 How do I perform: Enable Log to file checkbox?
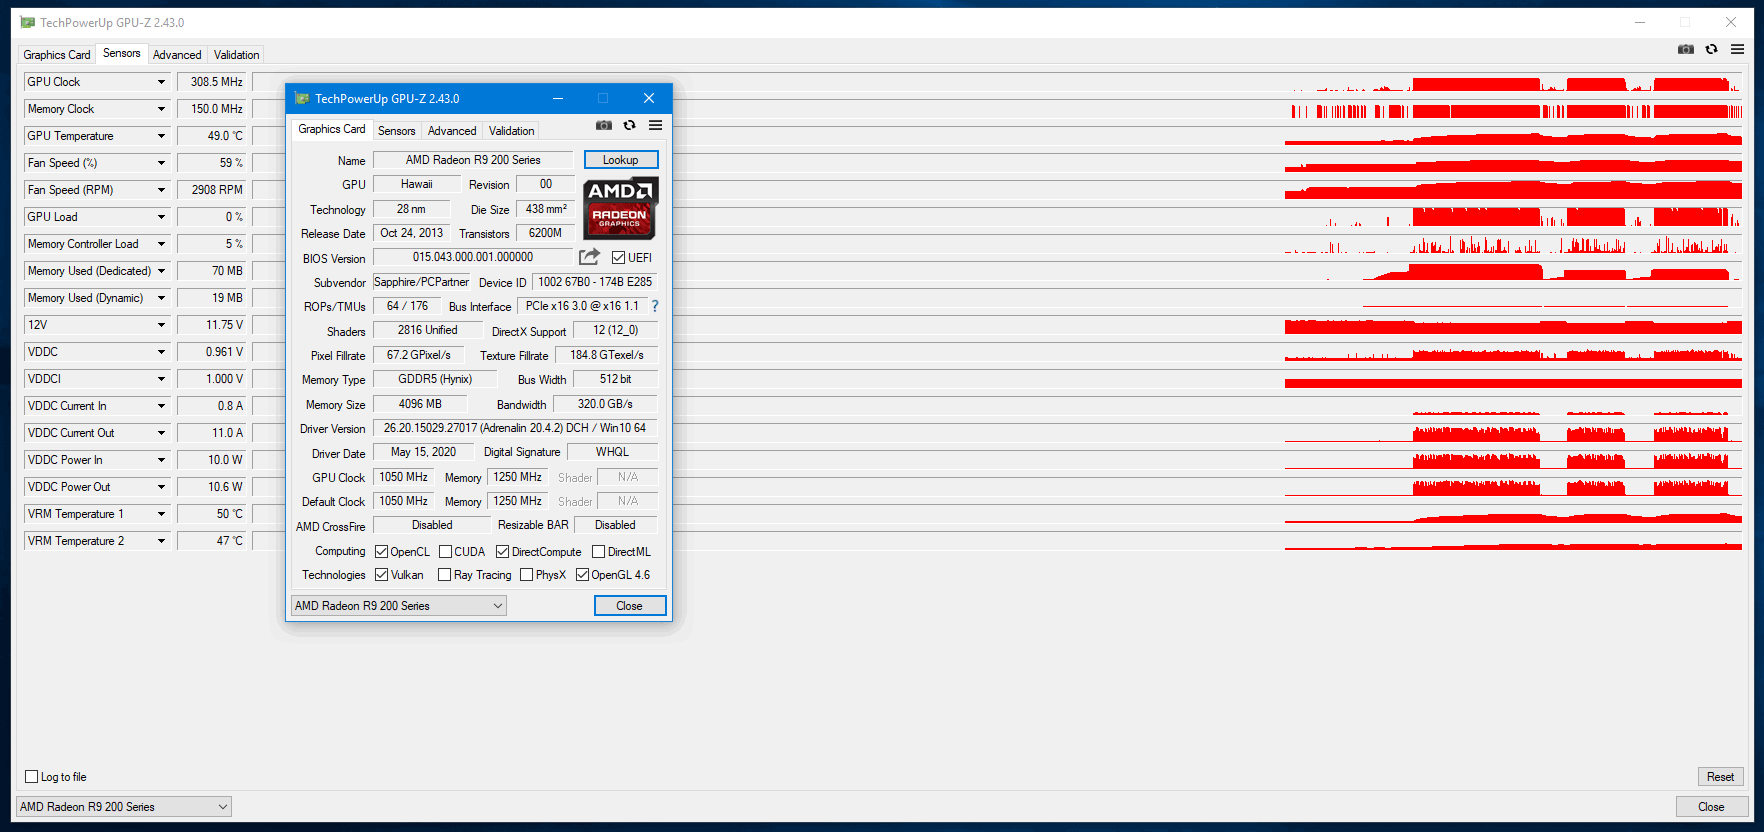[32, 777]
